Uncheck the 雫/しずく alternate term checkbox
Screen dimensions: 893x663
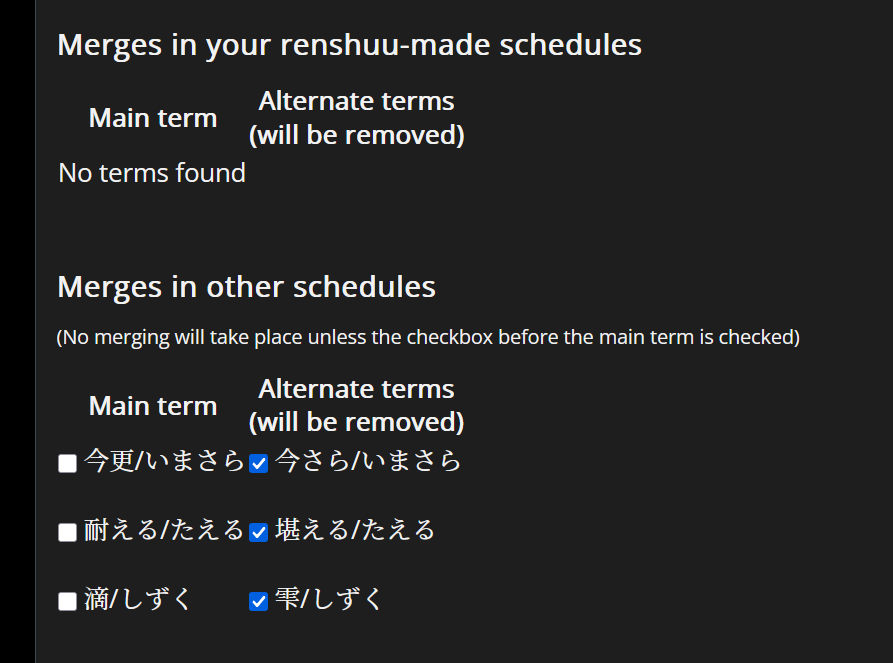pos(259,602)
